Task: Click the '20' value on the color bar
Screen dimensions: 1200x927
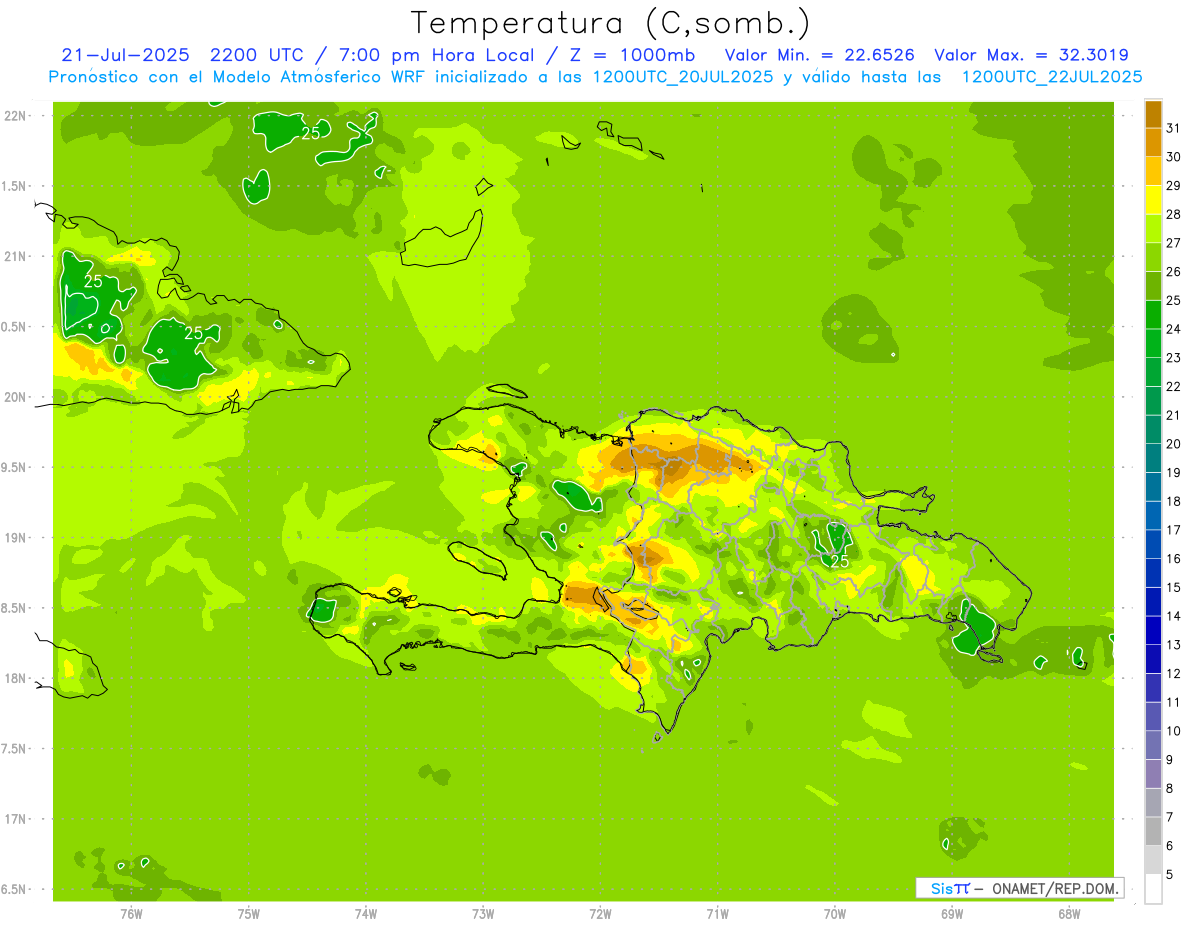Action: click(x=1173, y=444)
